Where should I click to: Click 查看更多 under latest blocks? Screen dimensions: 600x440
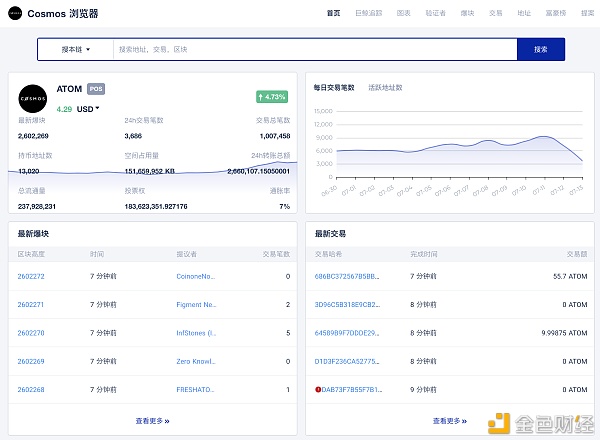tap(152, 421)
